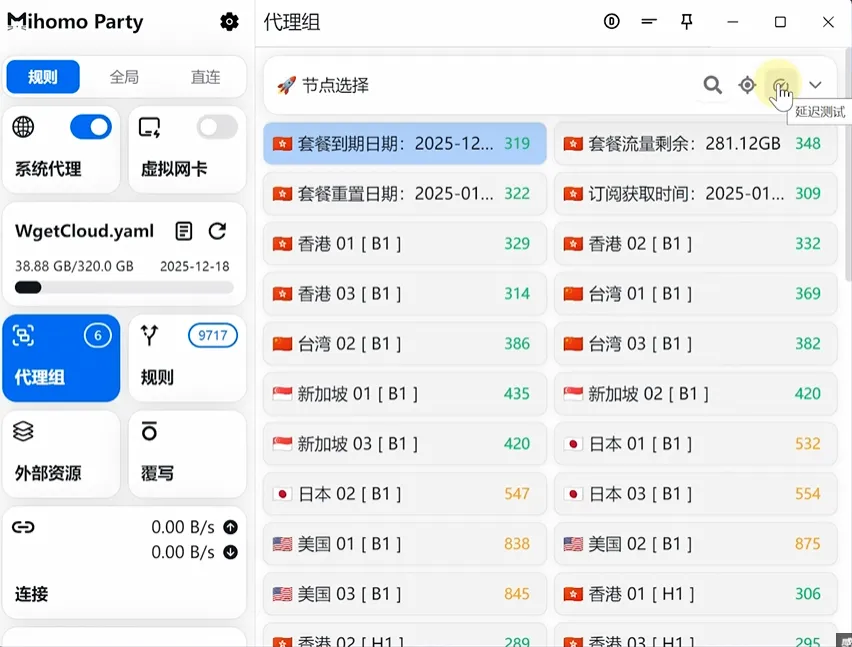Click the info icon in the titlebar
The width and height of the screenshot is (852, 647).
click(x=612, y=21)
